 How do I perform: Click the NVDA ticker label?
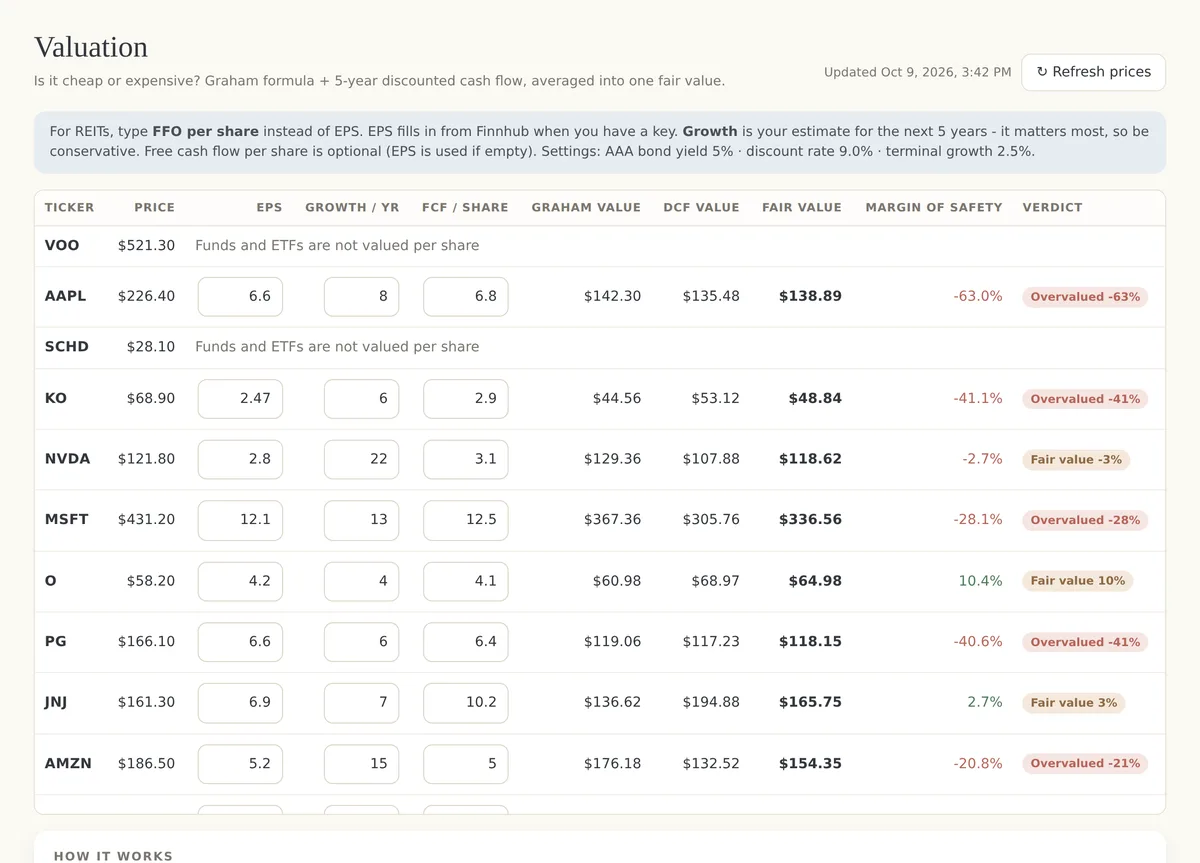coord(67,459)
